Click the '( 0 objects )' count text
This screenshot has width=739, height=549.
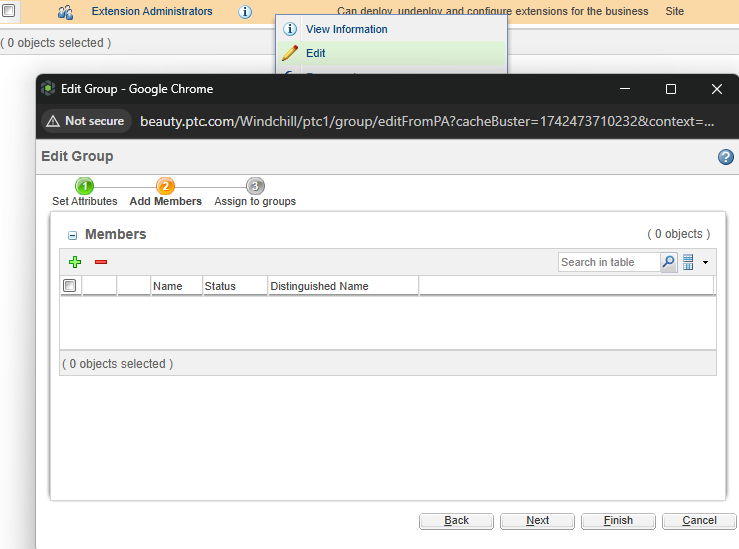coord(679,234)
